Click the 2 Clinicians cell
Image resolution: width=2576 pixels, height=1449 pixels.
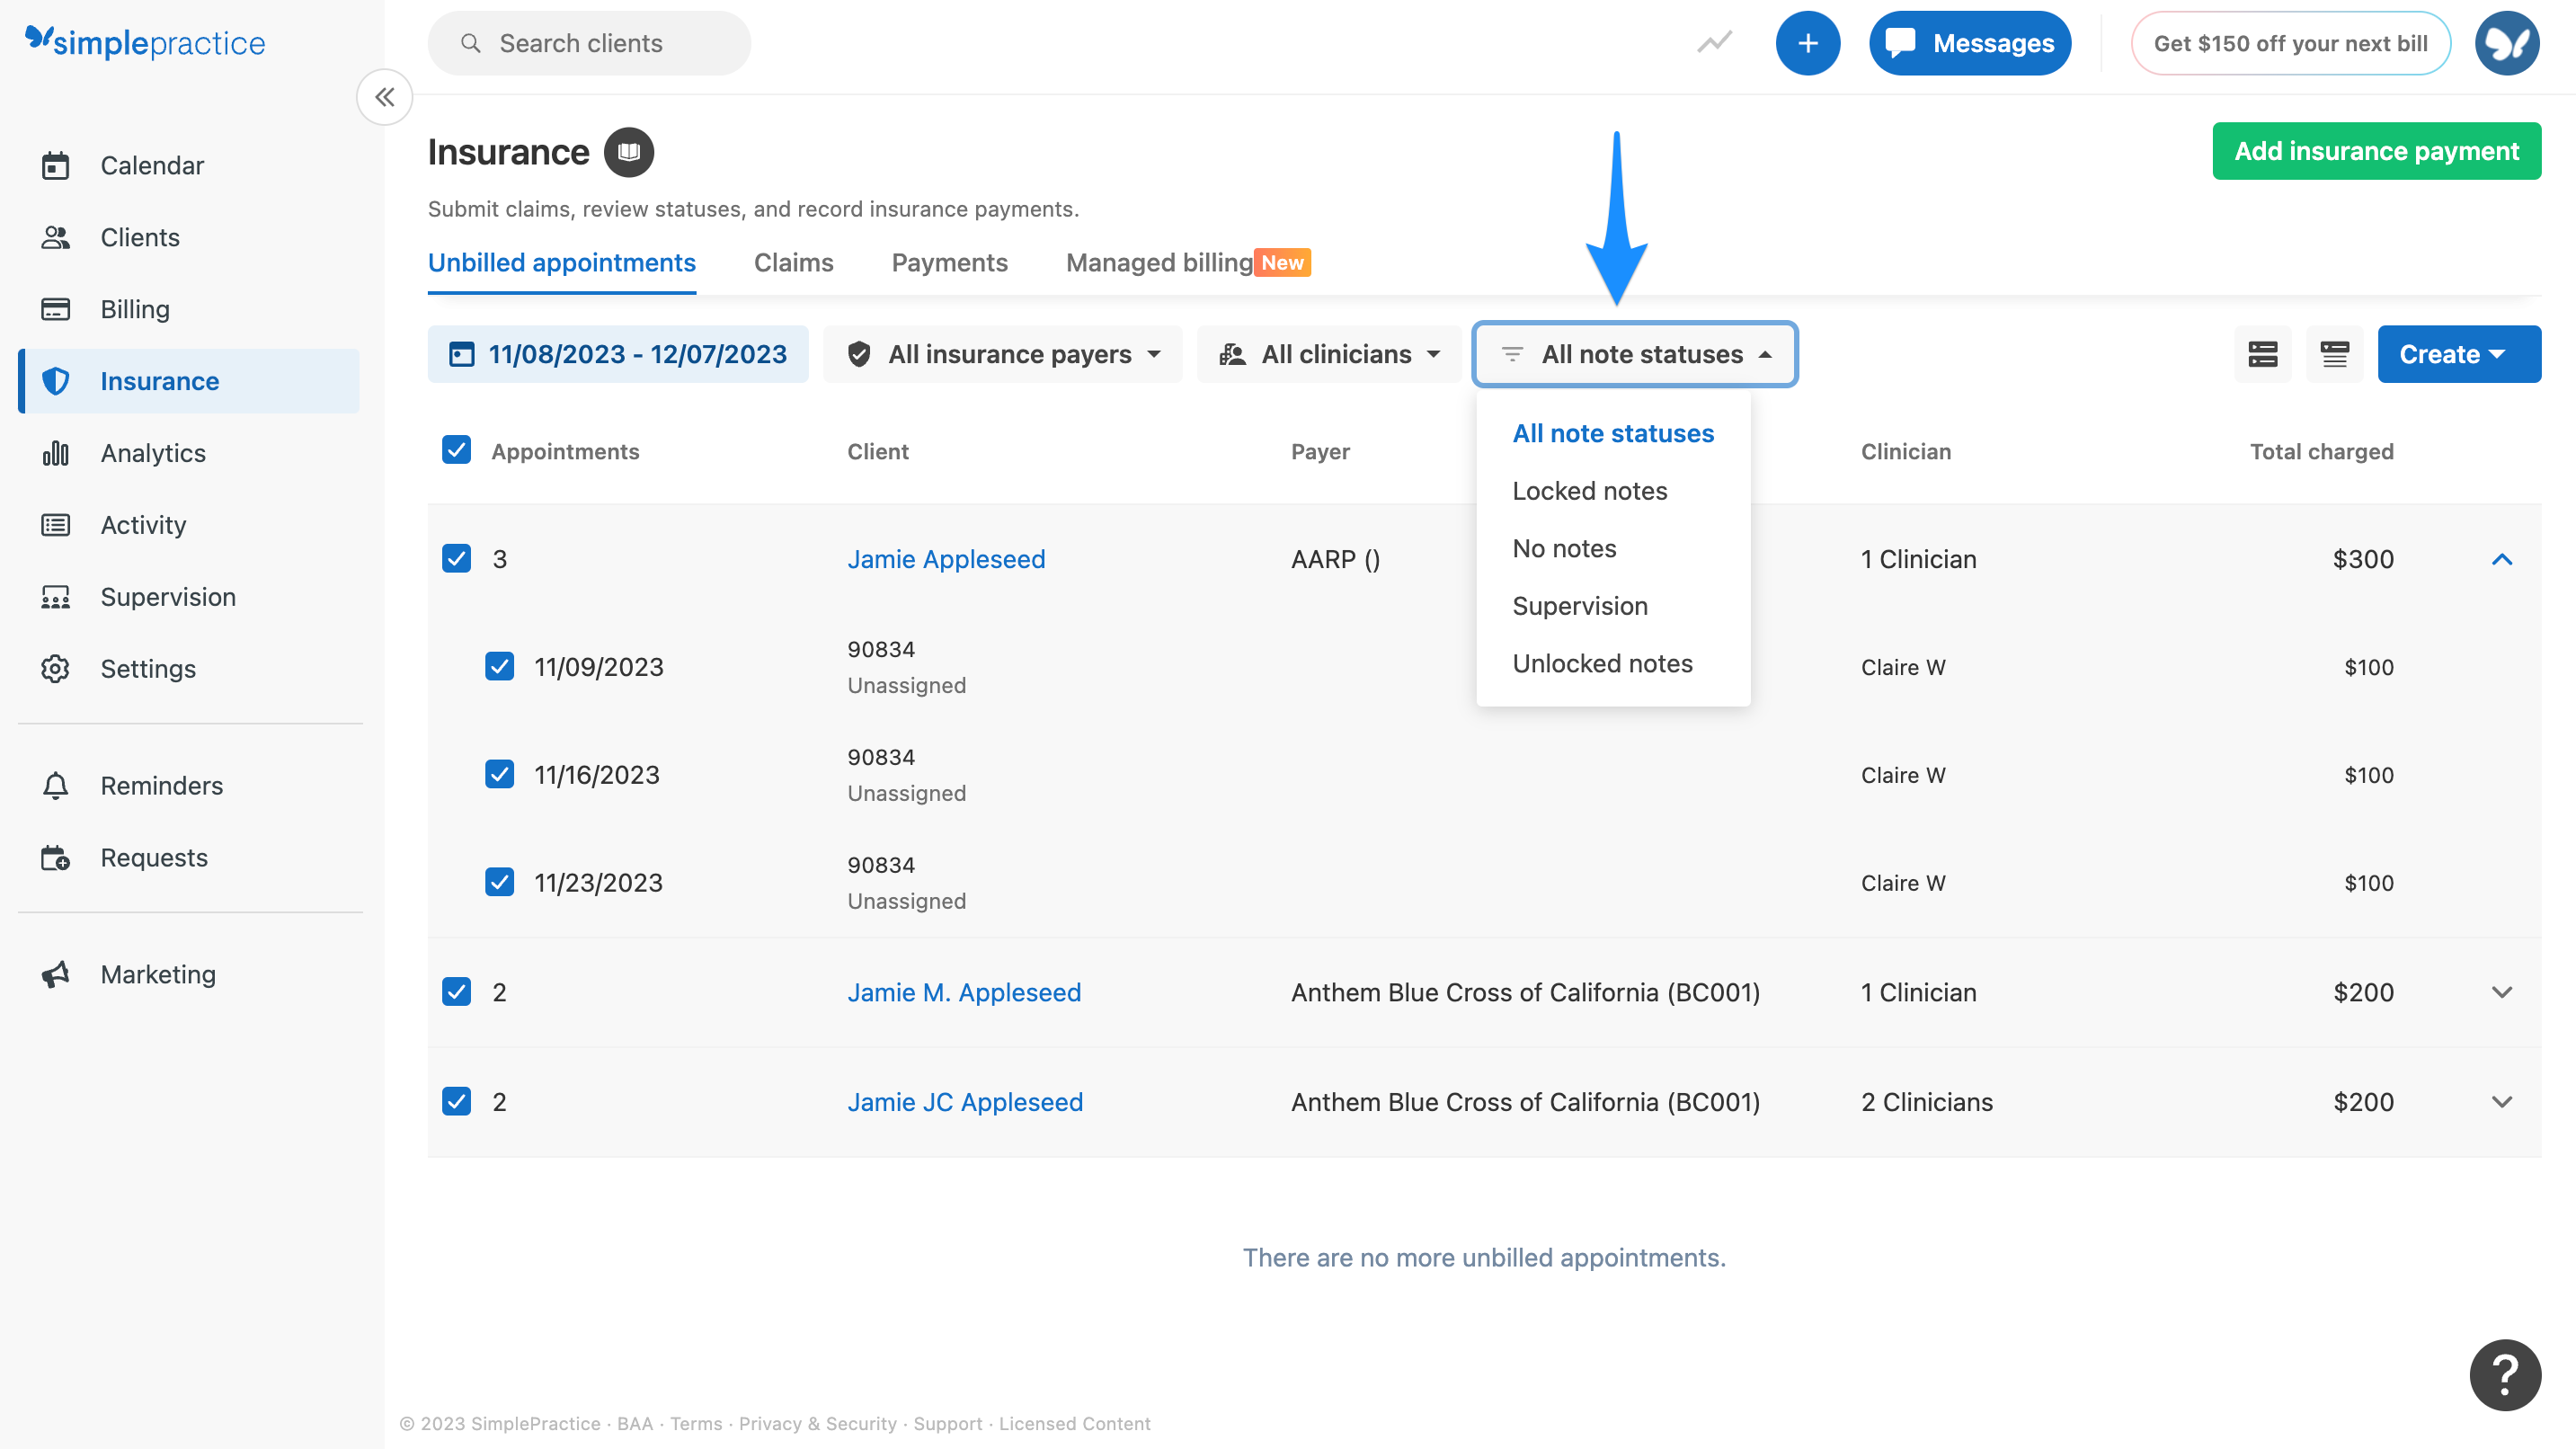(x=1927, y=1102)
